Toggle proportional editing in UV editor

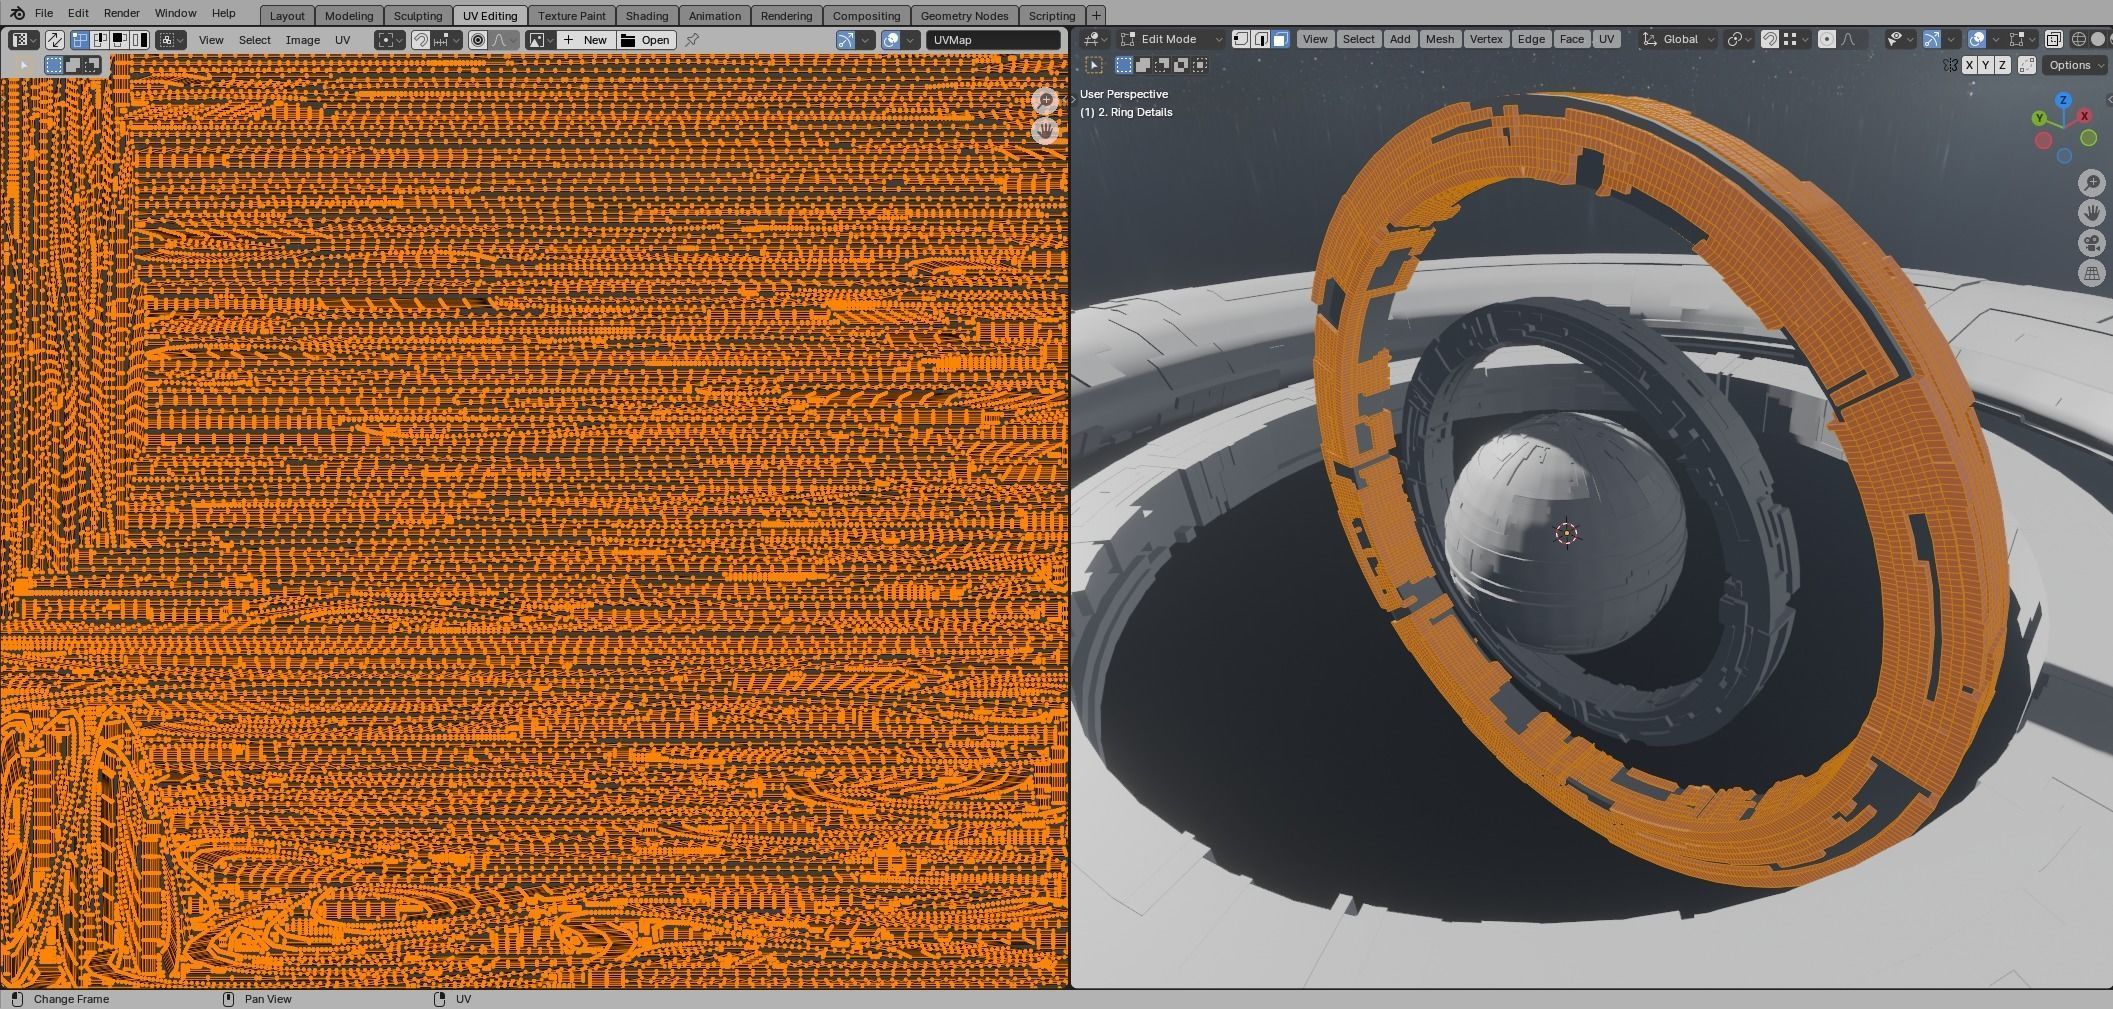477,40
